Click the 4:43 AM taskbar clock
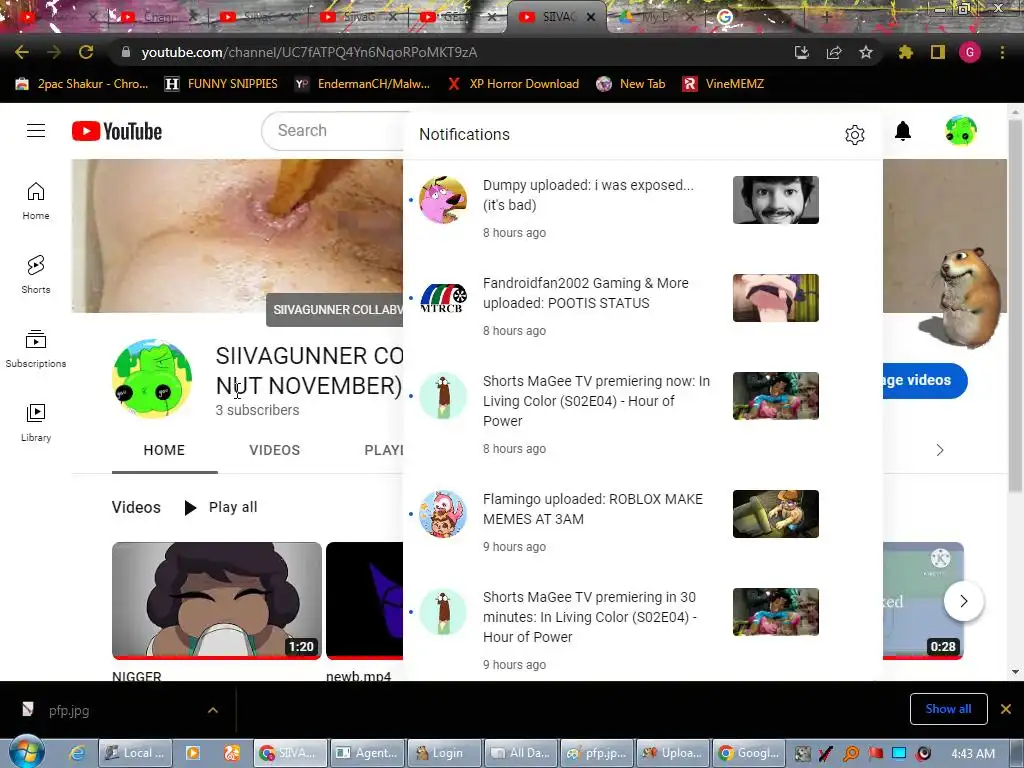The image size is (1024, 768). [x=973, y=753]
